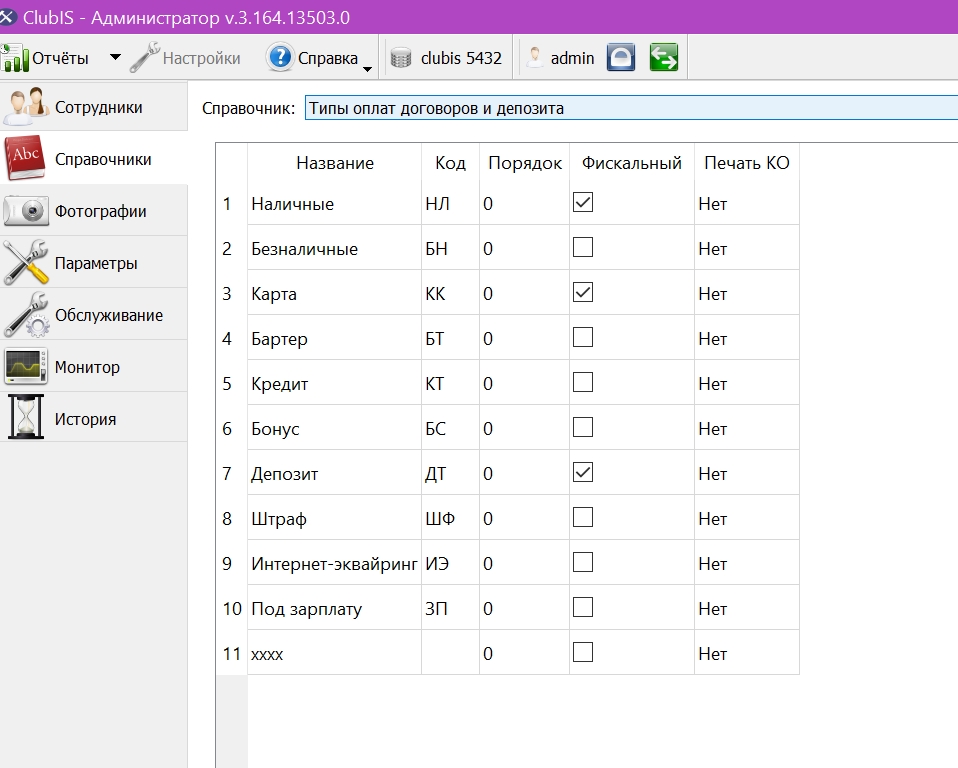Viewport: 958px width, 768px height.
Task: Open the Справка help question icon
Action: pos(280,57)
